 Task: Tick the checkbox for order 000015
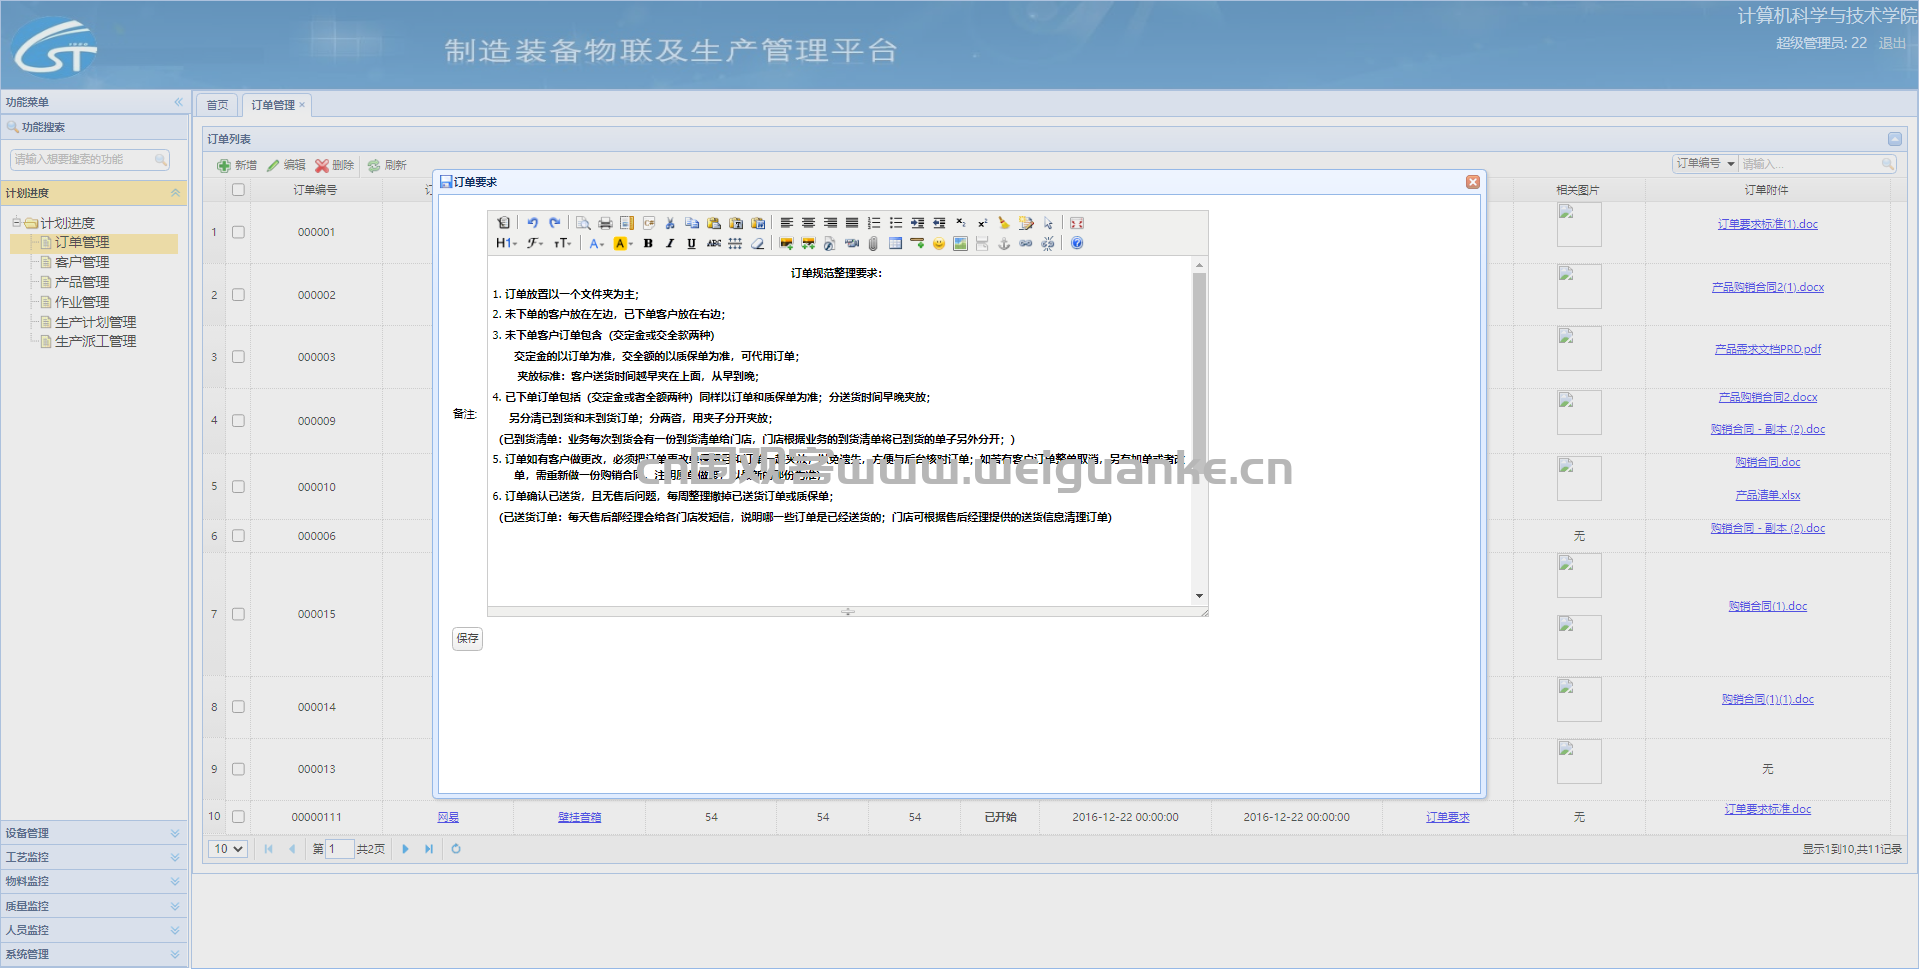tap(238, 614)
